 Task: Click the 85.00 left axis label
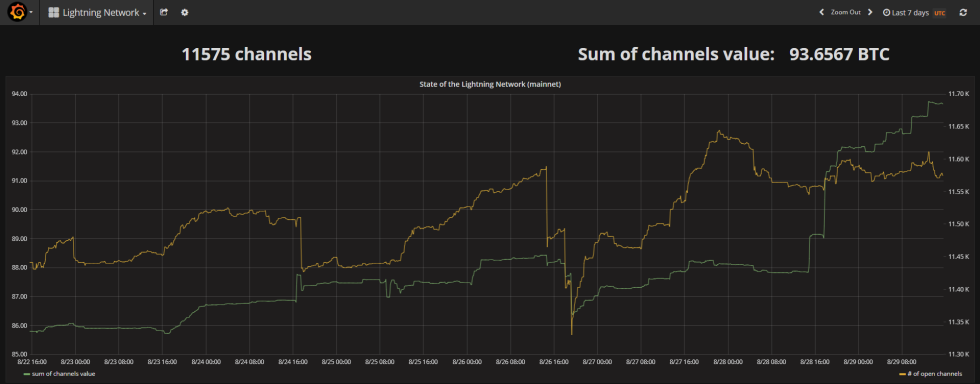coord(19,355)
